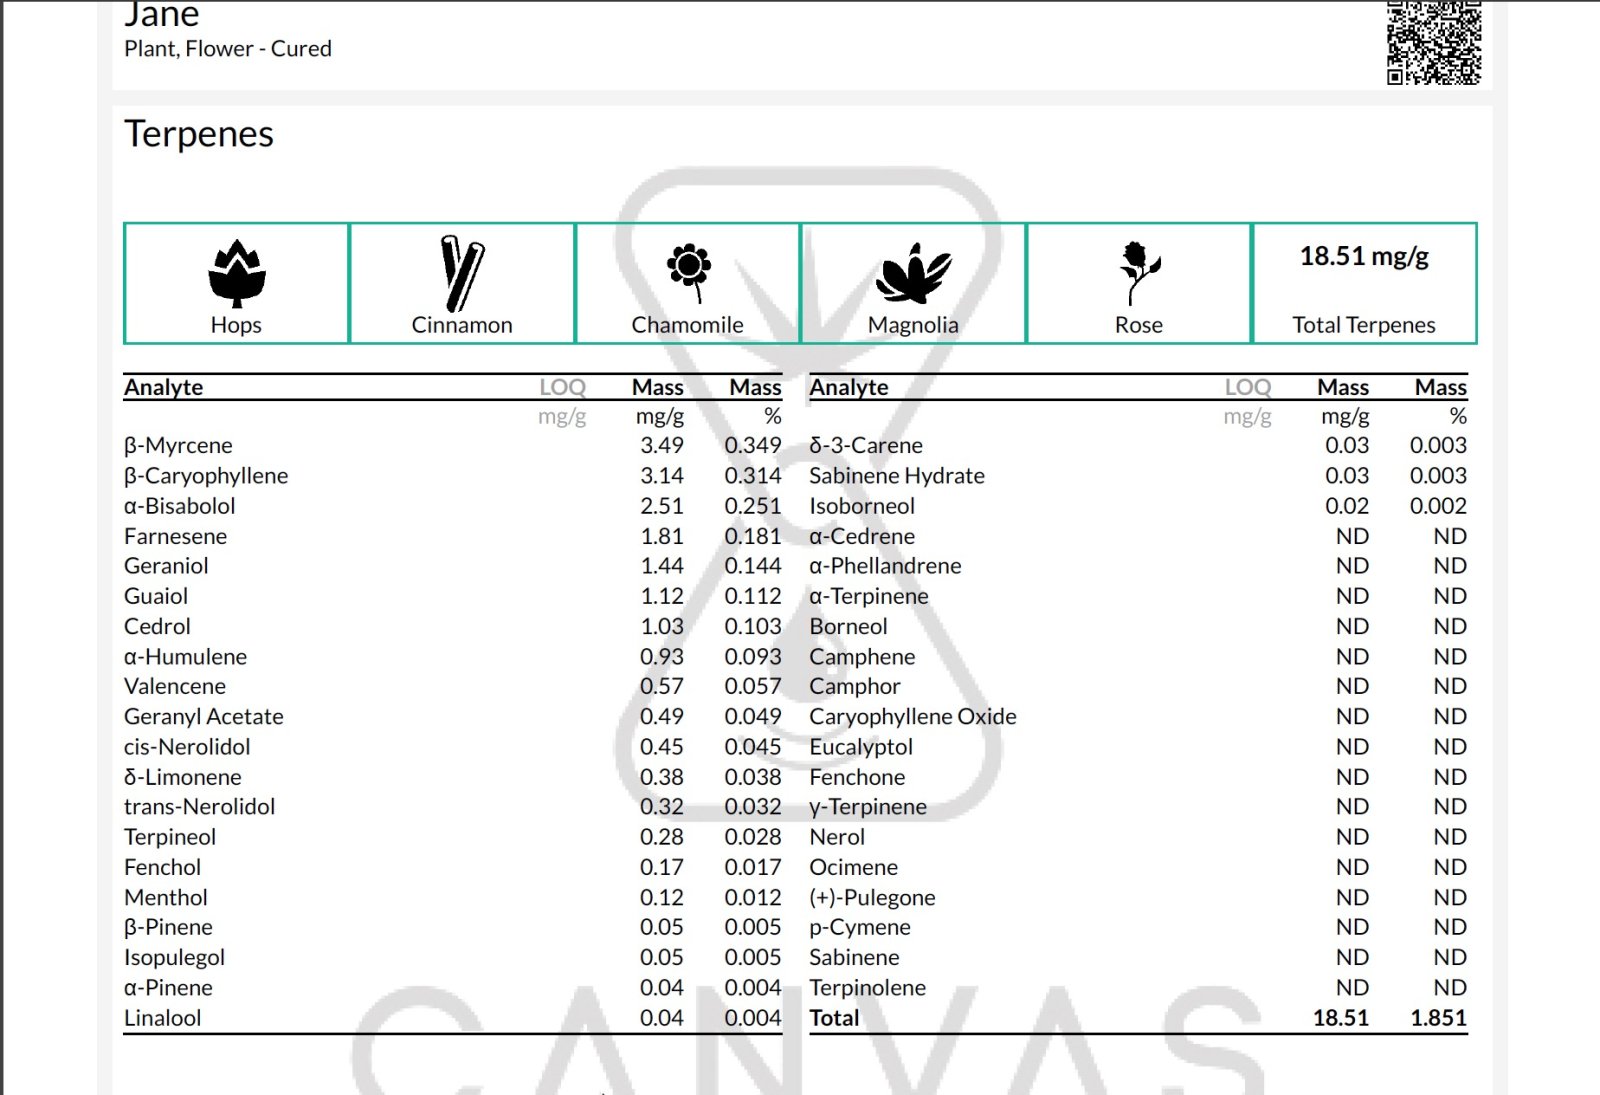Viewport: 1600px width, 1095px height.
Task: Select the Terpinolene analyte name
Action: tap(867, 988)
